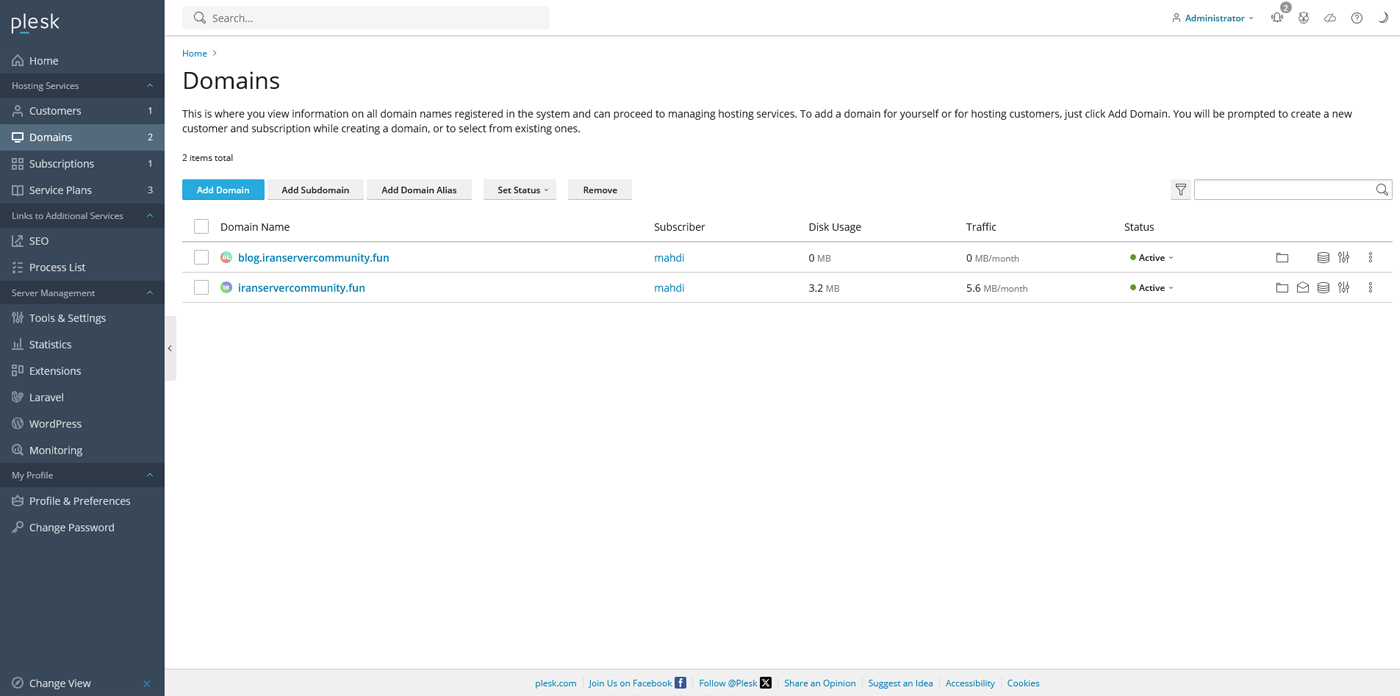This screenshot has height=696, width=1400.
Task: Open the databases icon for iranservercommunity.fun
Action: click(x=1323, y=288)
